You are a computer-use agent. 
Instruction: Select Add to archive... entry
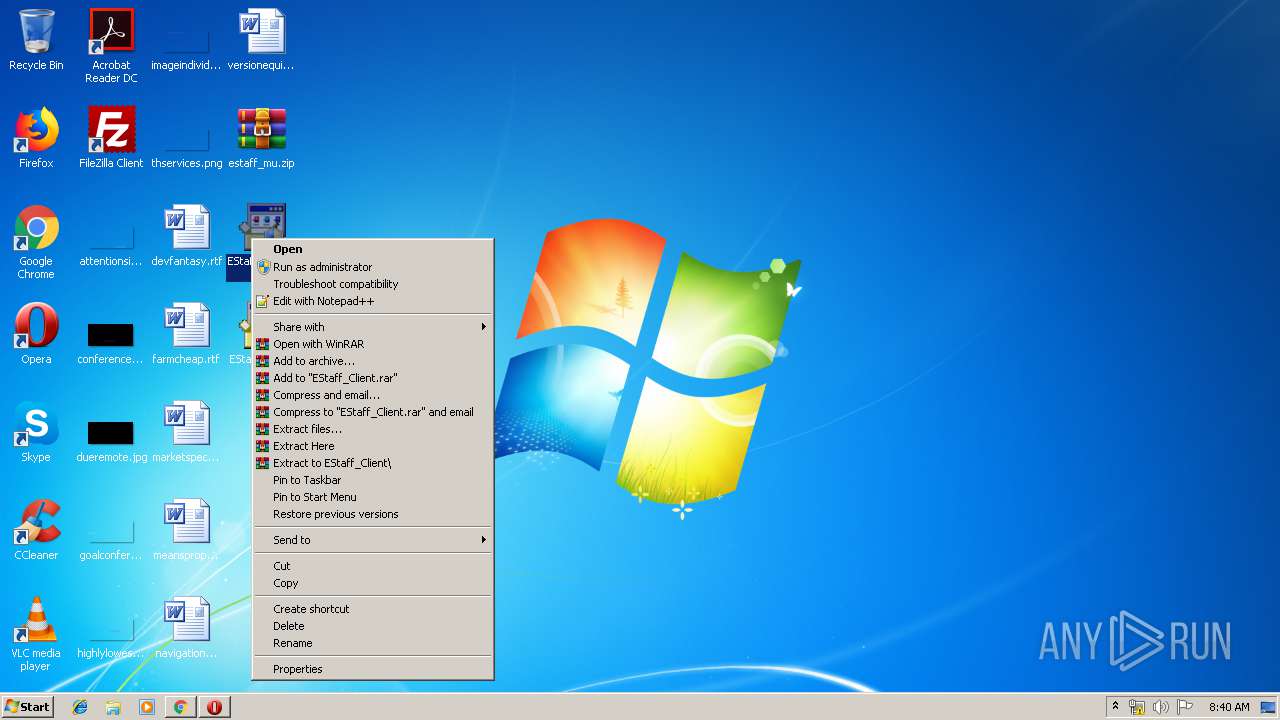(x=372, y=361)
